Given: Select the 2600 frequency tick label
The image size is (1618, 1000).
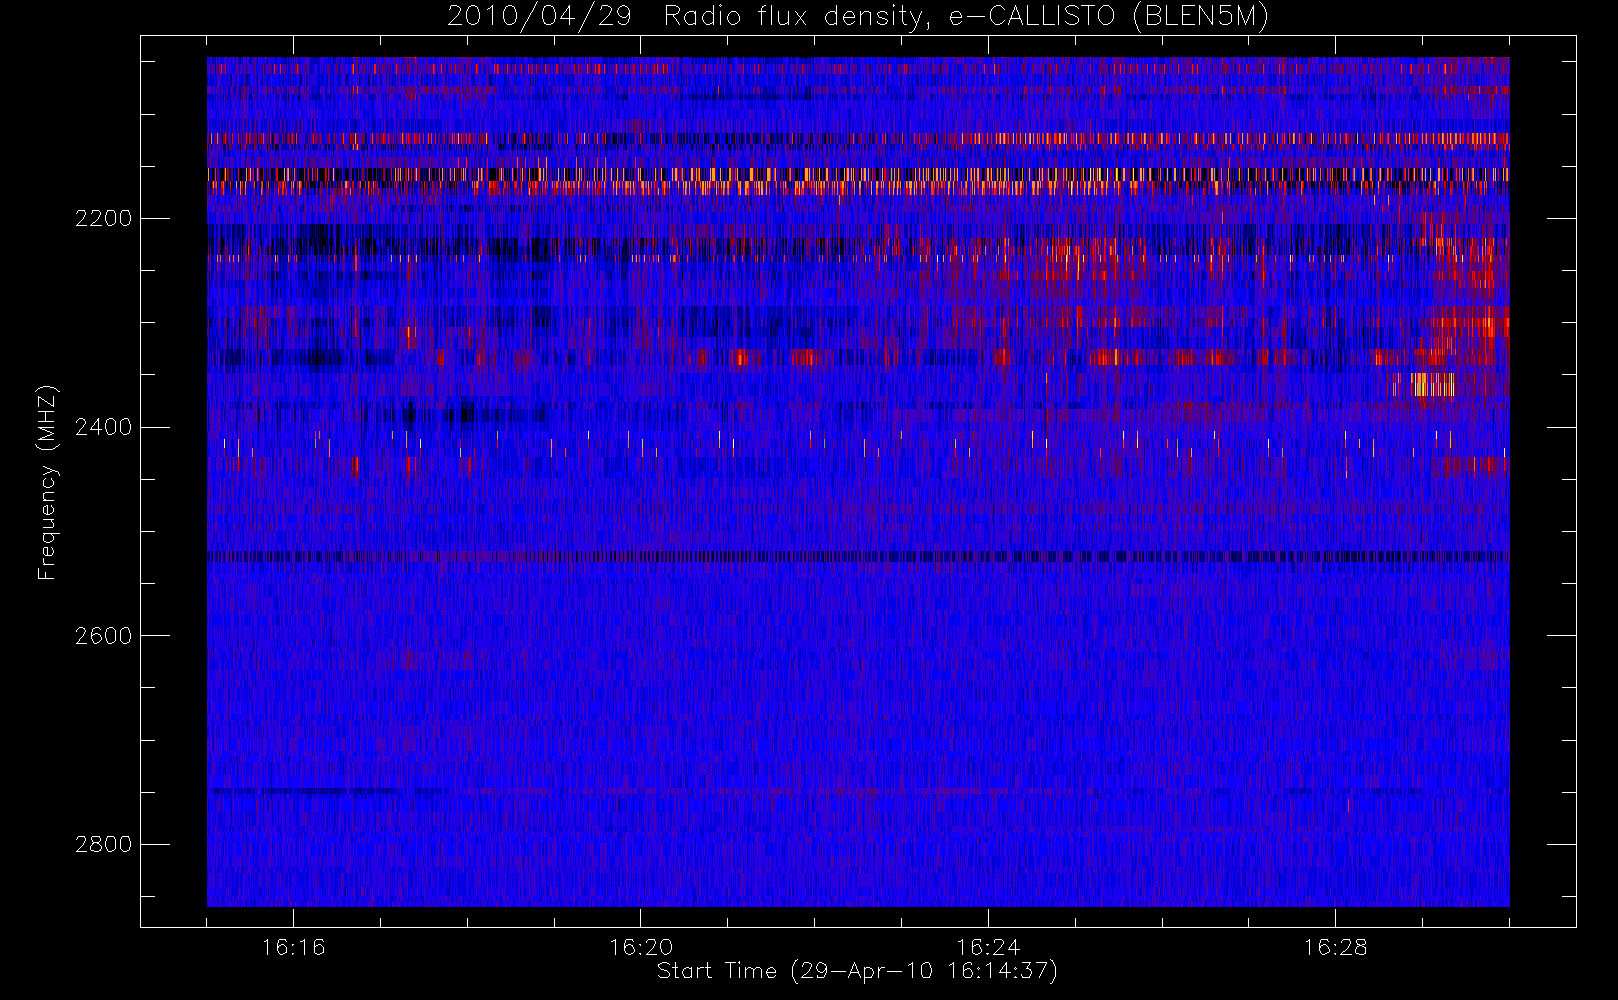Looking at the screenshot, I should coord(103,636).
